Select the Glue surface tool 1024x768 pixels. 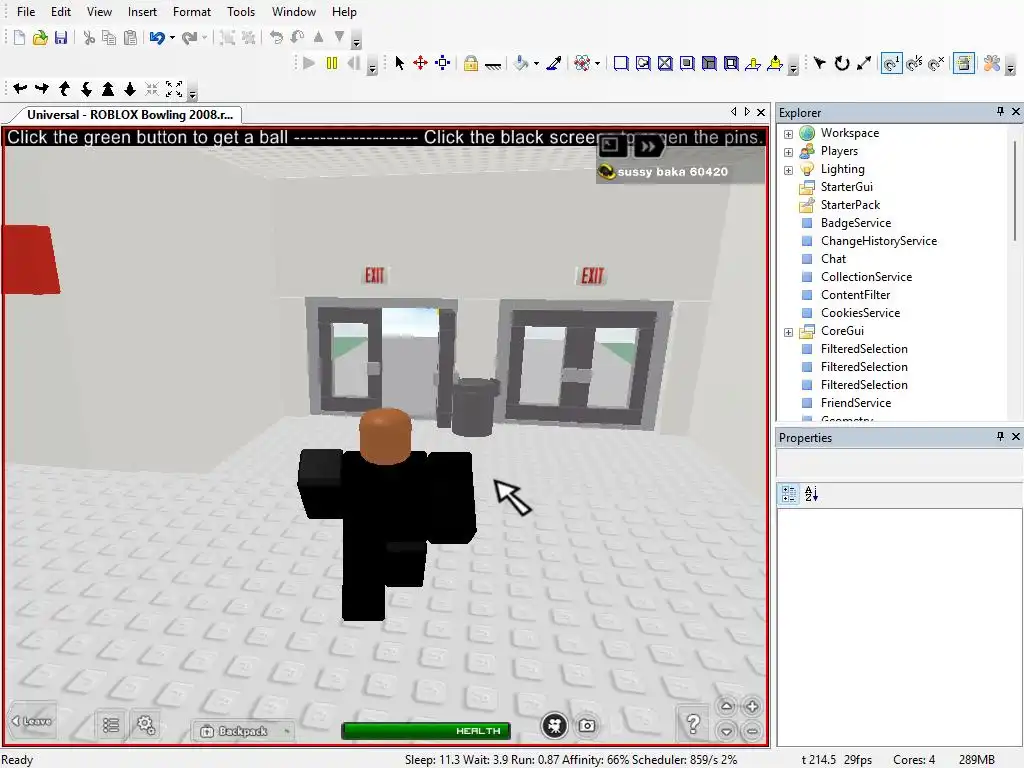click(643, 63)
